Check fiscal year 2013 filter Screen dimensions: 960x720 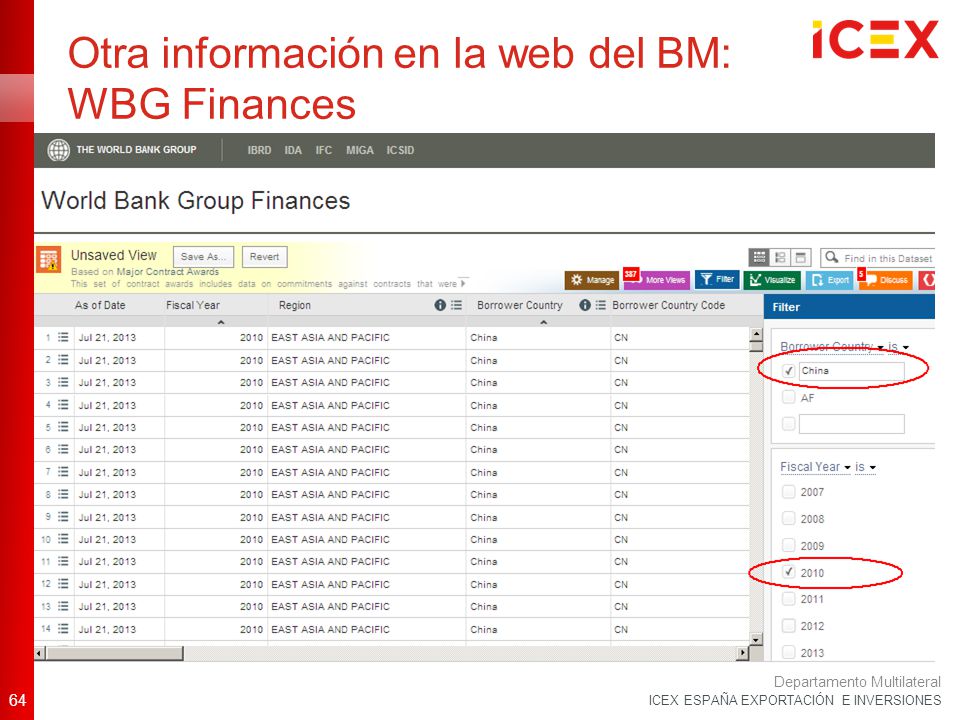789,653
